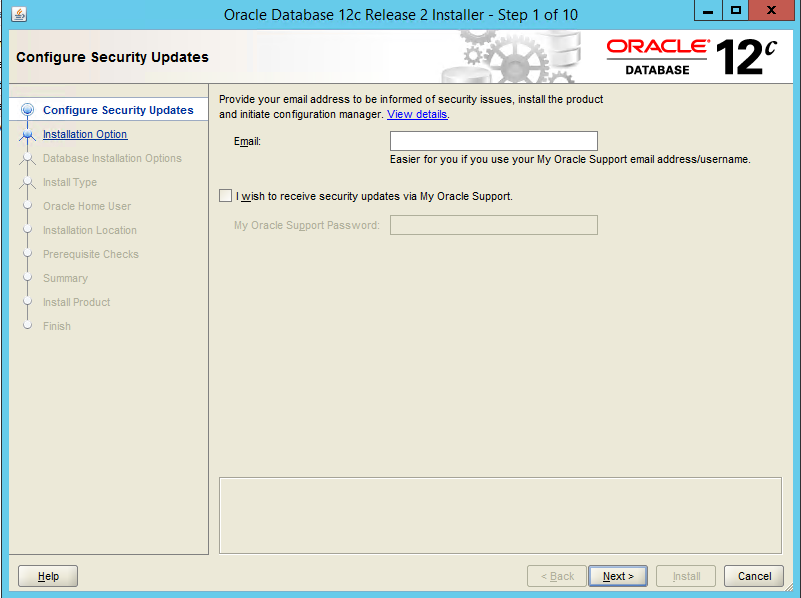Click the disabled Install button

coord(686,576)
